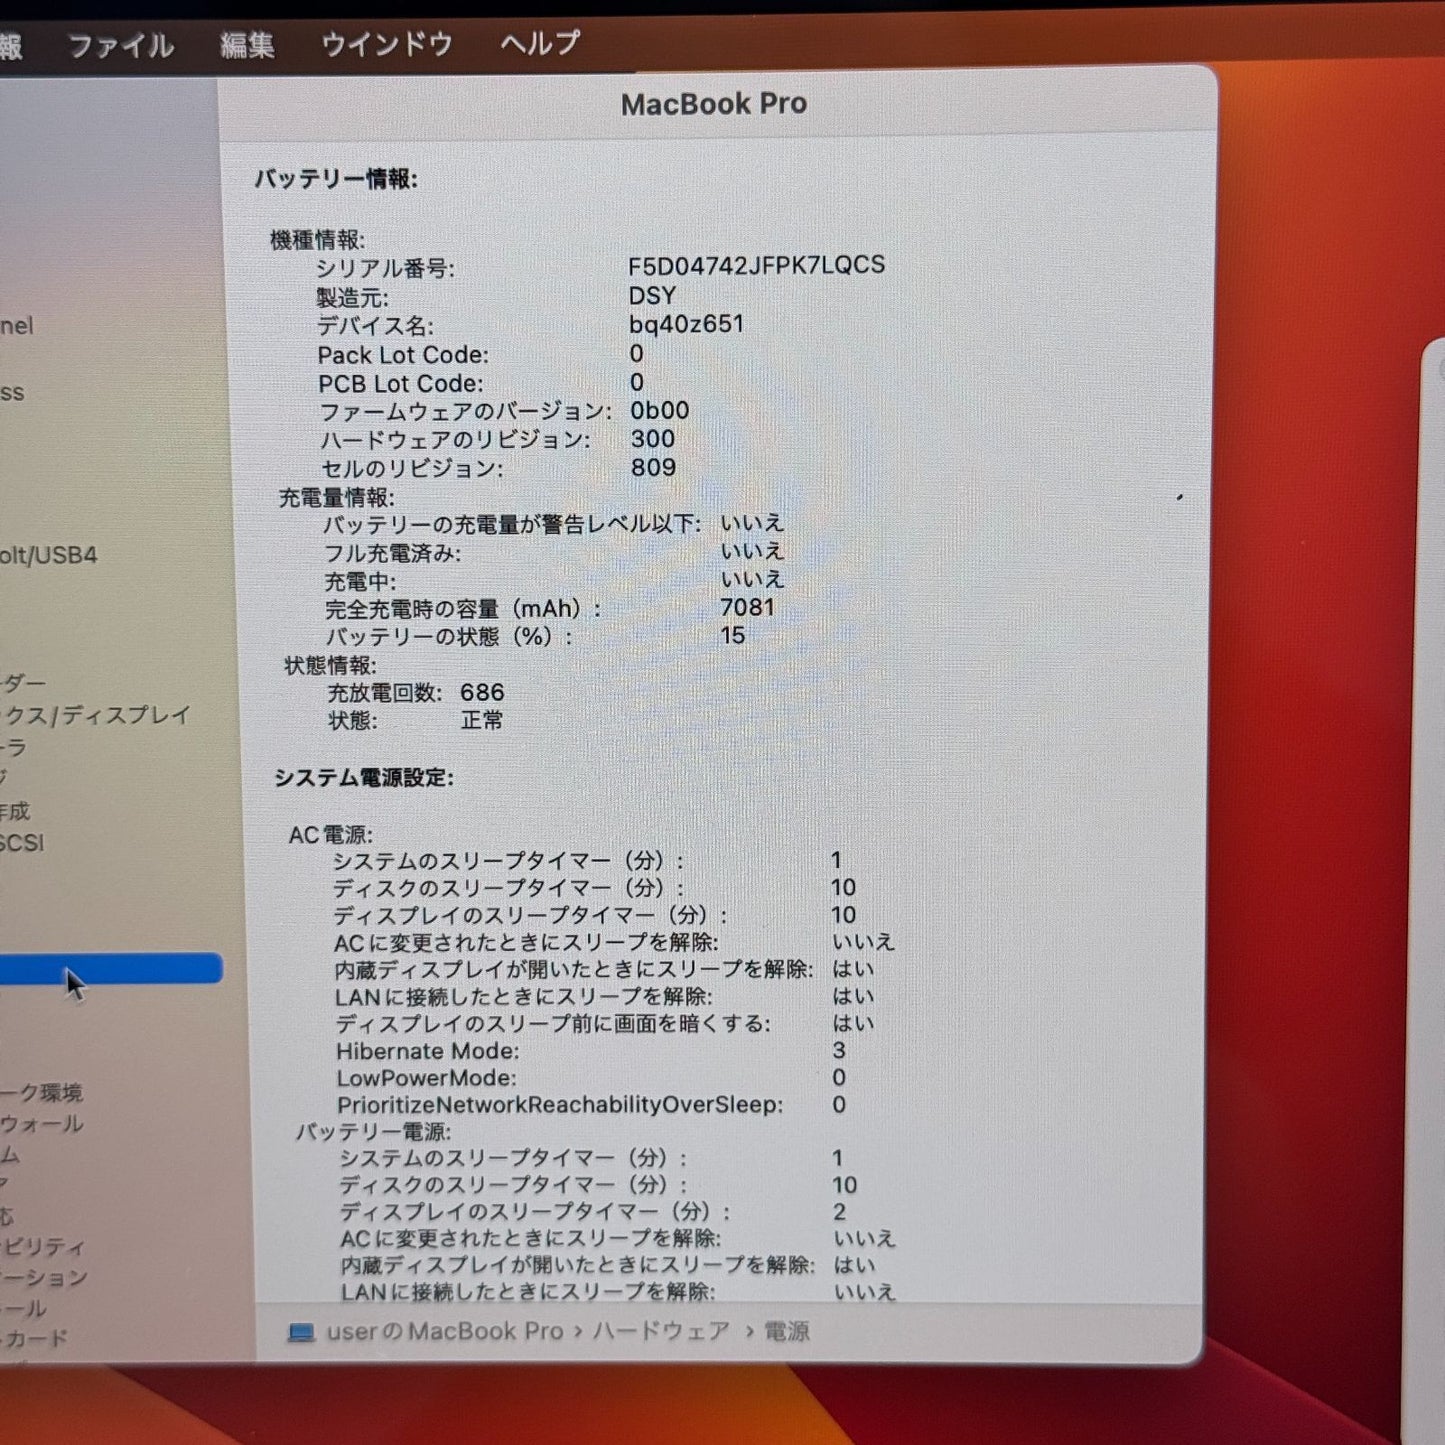Viewport: 1445px width, 1445px height.
Task: Click the 充電中 label
Action: click(360, 581)
